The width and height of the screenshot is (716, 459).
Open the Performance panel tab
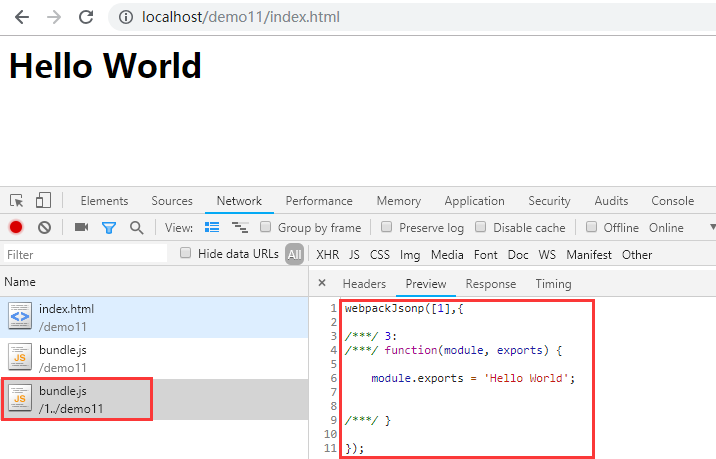(319, 201)
